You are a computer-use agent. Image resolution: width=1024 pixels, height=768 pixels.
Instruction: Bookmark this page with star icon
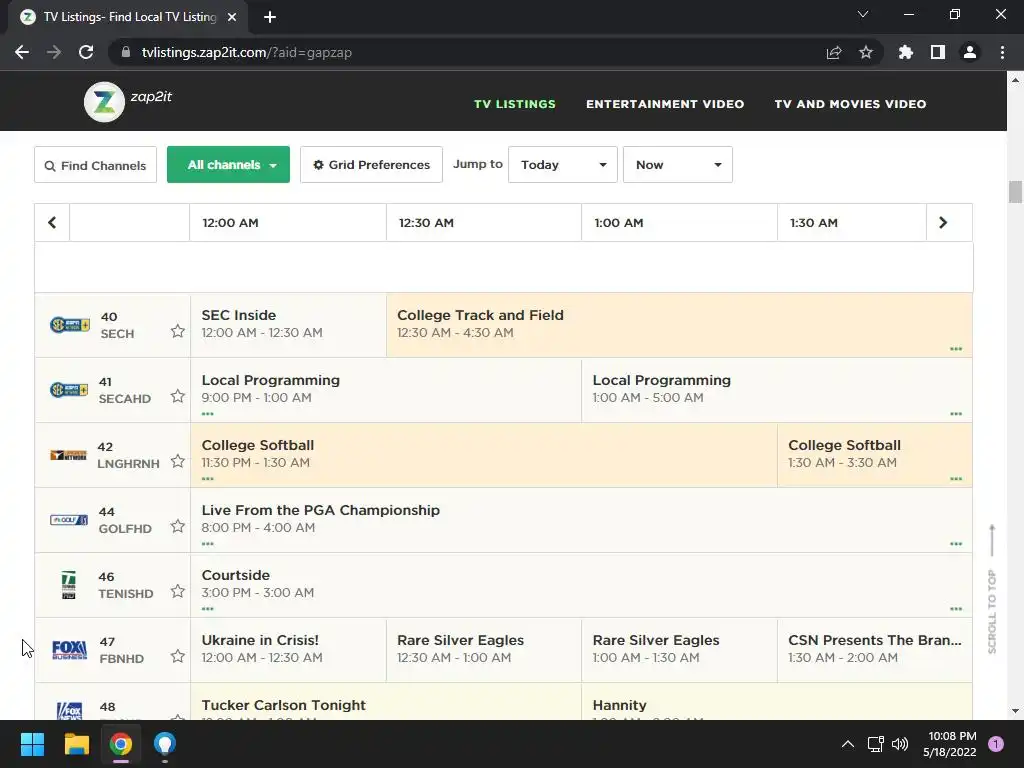coord(866,52)
